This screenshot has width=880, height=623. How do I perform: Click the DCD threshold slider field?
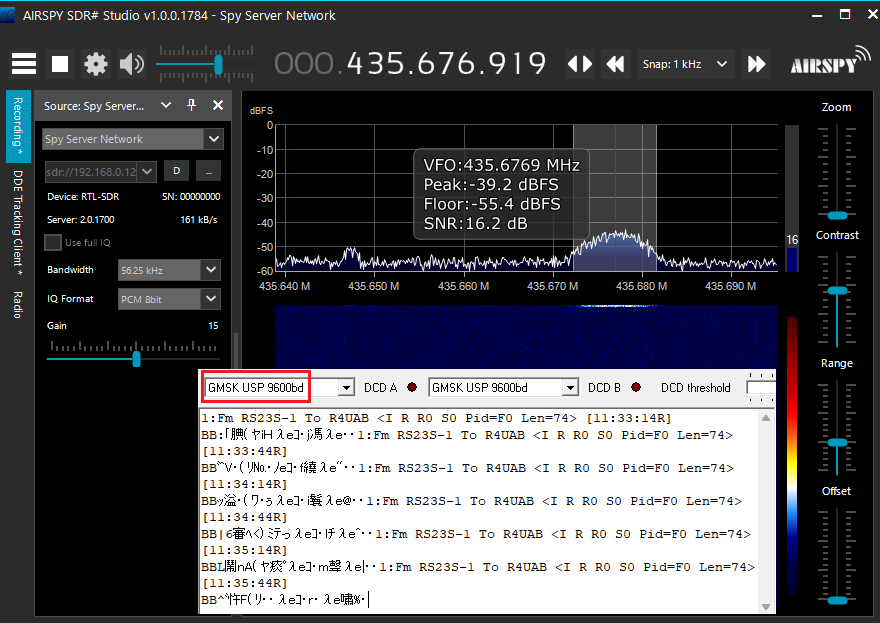tap(760, 387)
